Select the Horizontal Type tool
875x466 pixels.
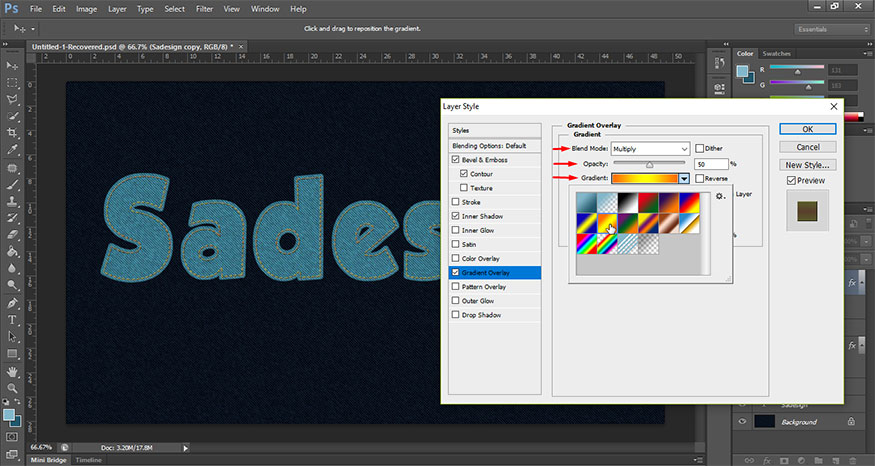click(12, 320)
